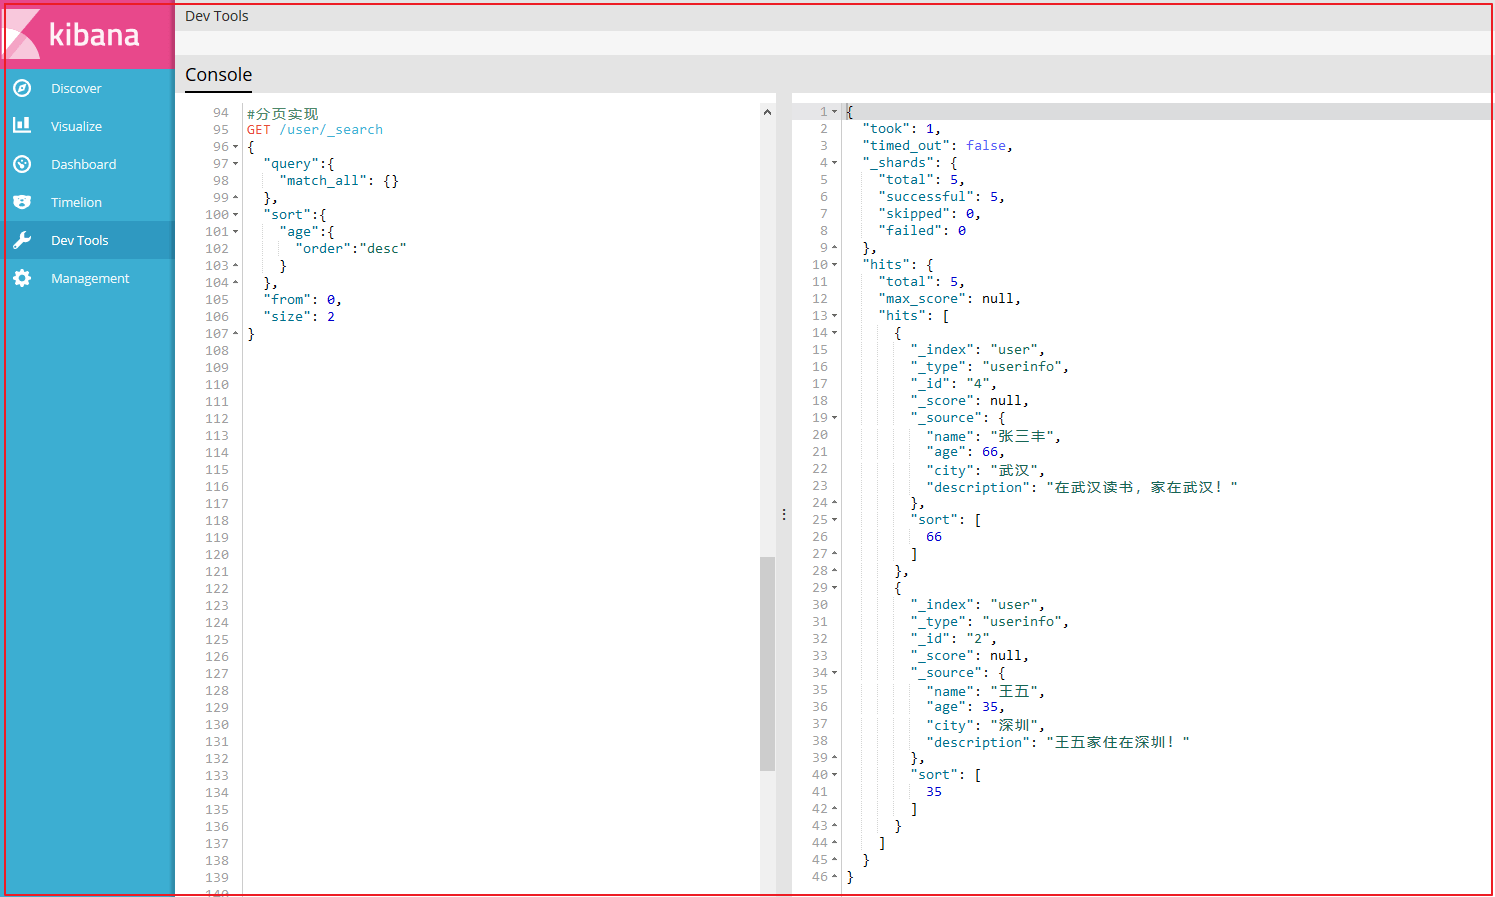Open Visualize via bar chart icon
The height and width of the screenshot is (897, 1495).
click(x=22, y=126)
